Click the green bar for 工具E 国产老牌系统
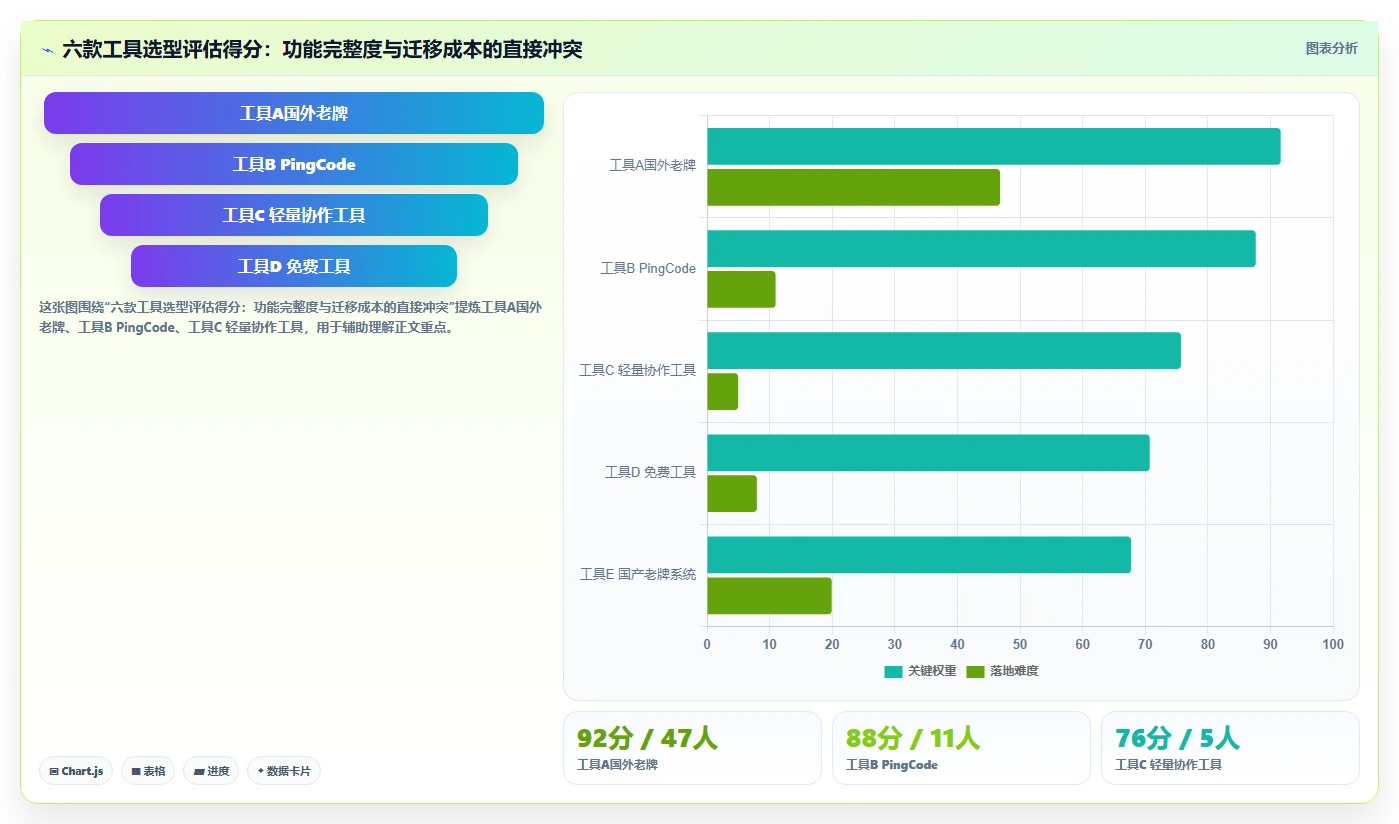 [x=769, y=596]
